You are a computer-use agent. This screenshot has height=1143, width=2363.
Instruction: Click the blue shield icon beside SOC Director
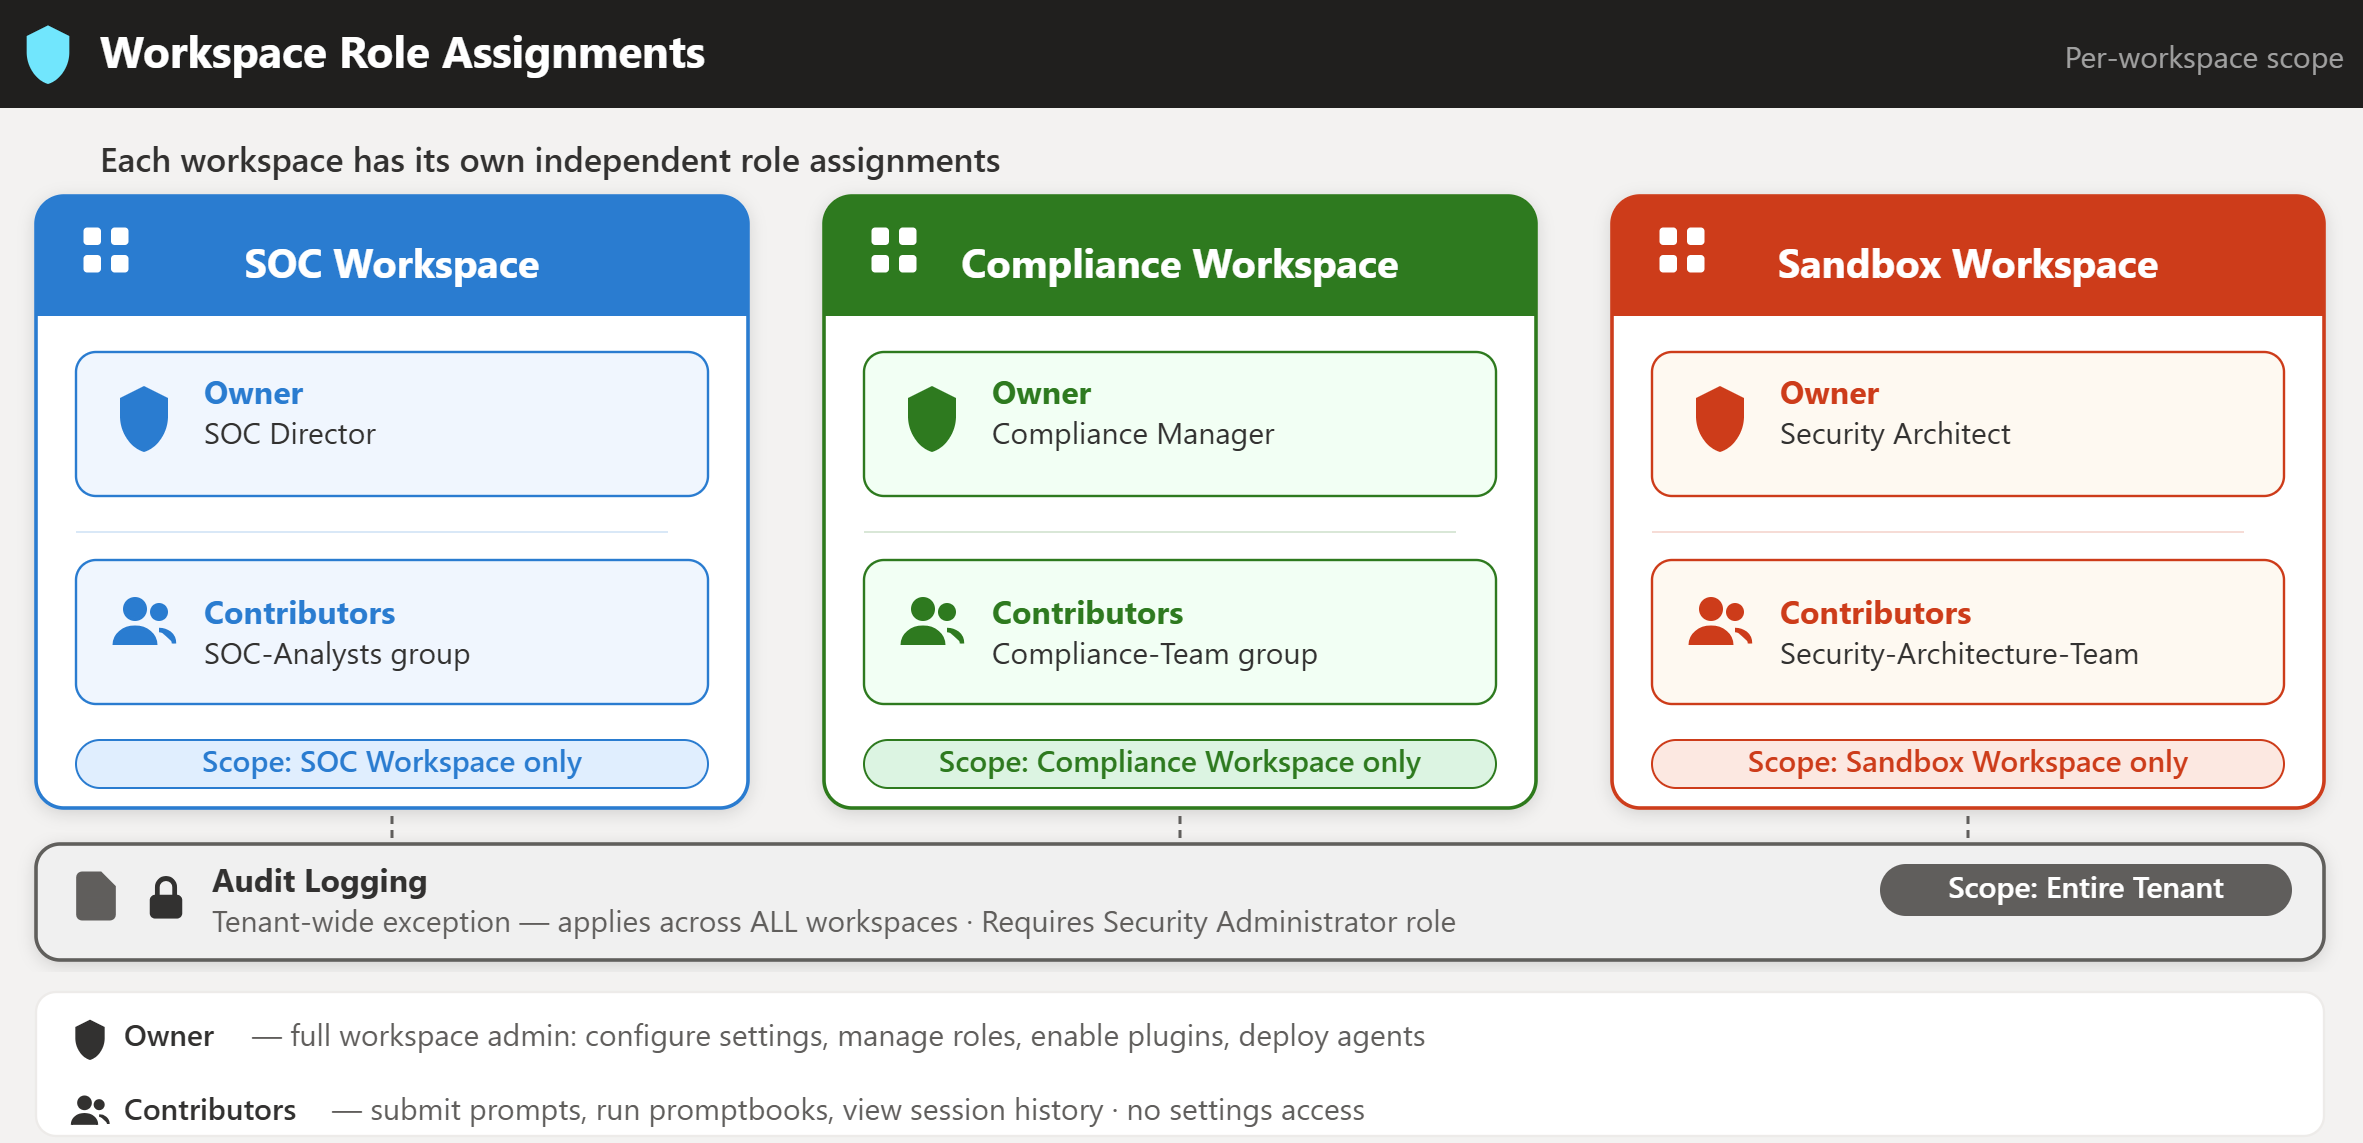coord(144,419)
